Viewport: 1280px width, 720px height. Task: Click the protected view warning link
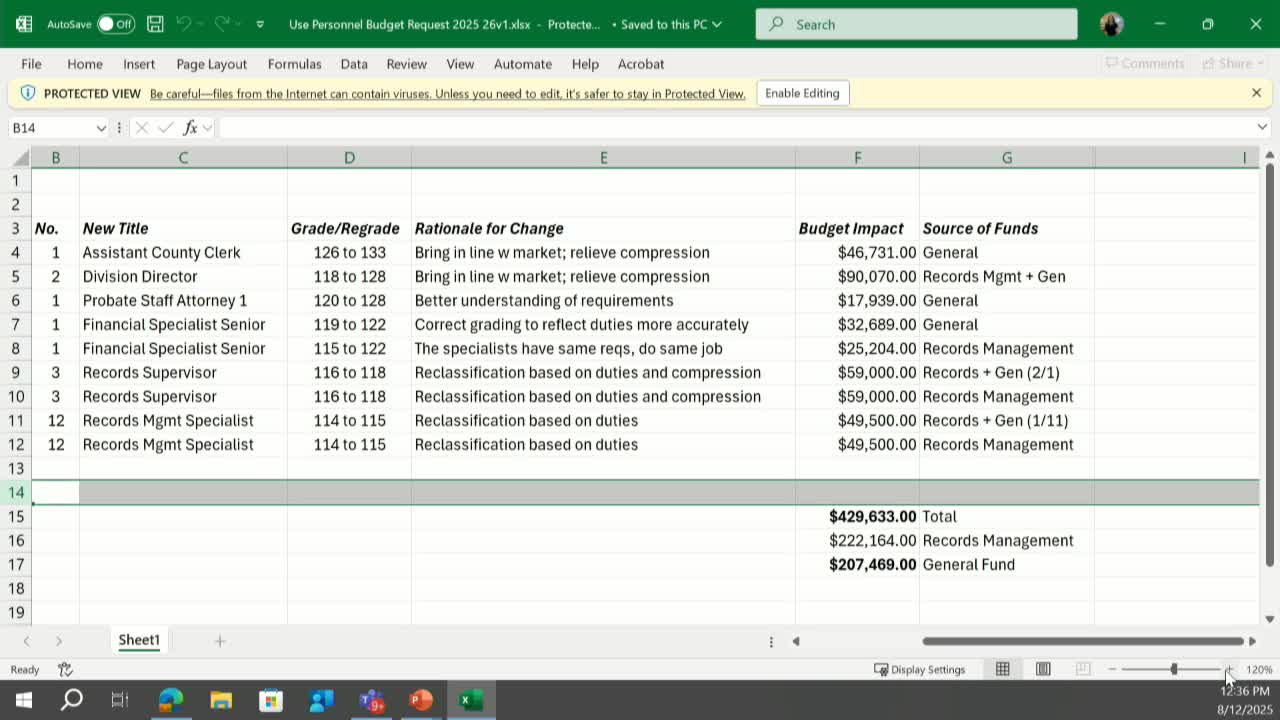click(447, 94)
